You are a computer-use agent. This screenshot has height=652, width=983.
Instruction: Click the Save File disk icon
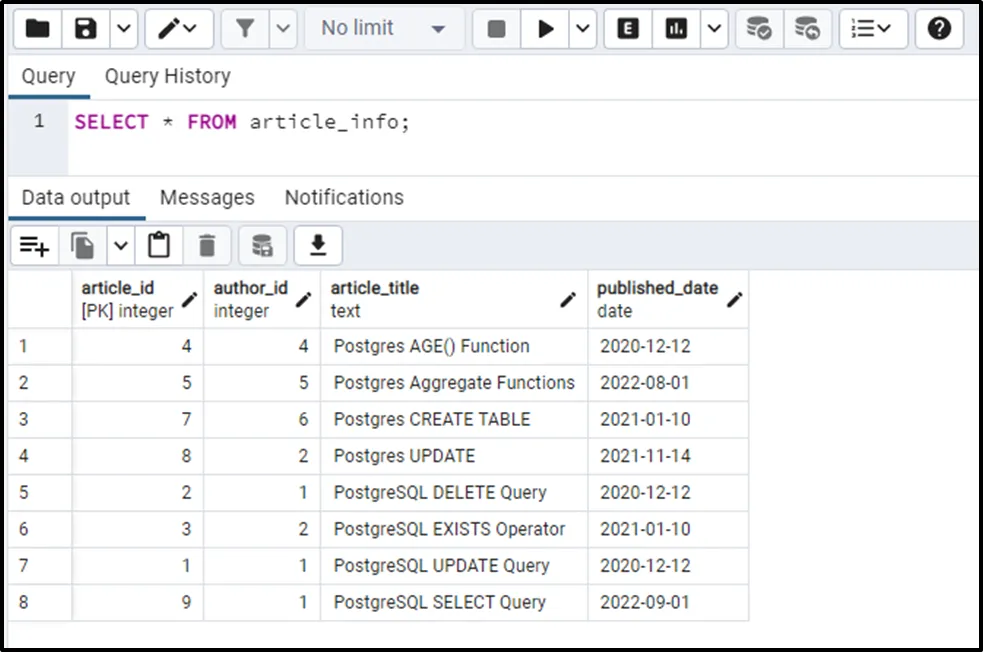pos(86,29)
